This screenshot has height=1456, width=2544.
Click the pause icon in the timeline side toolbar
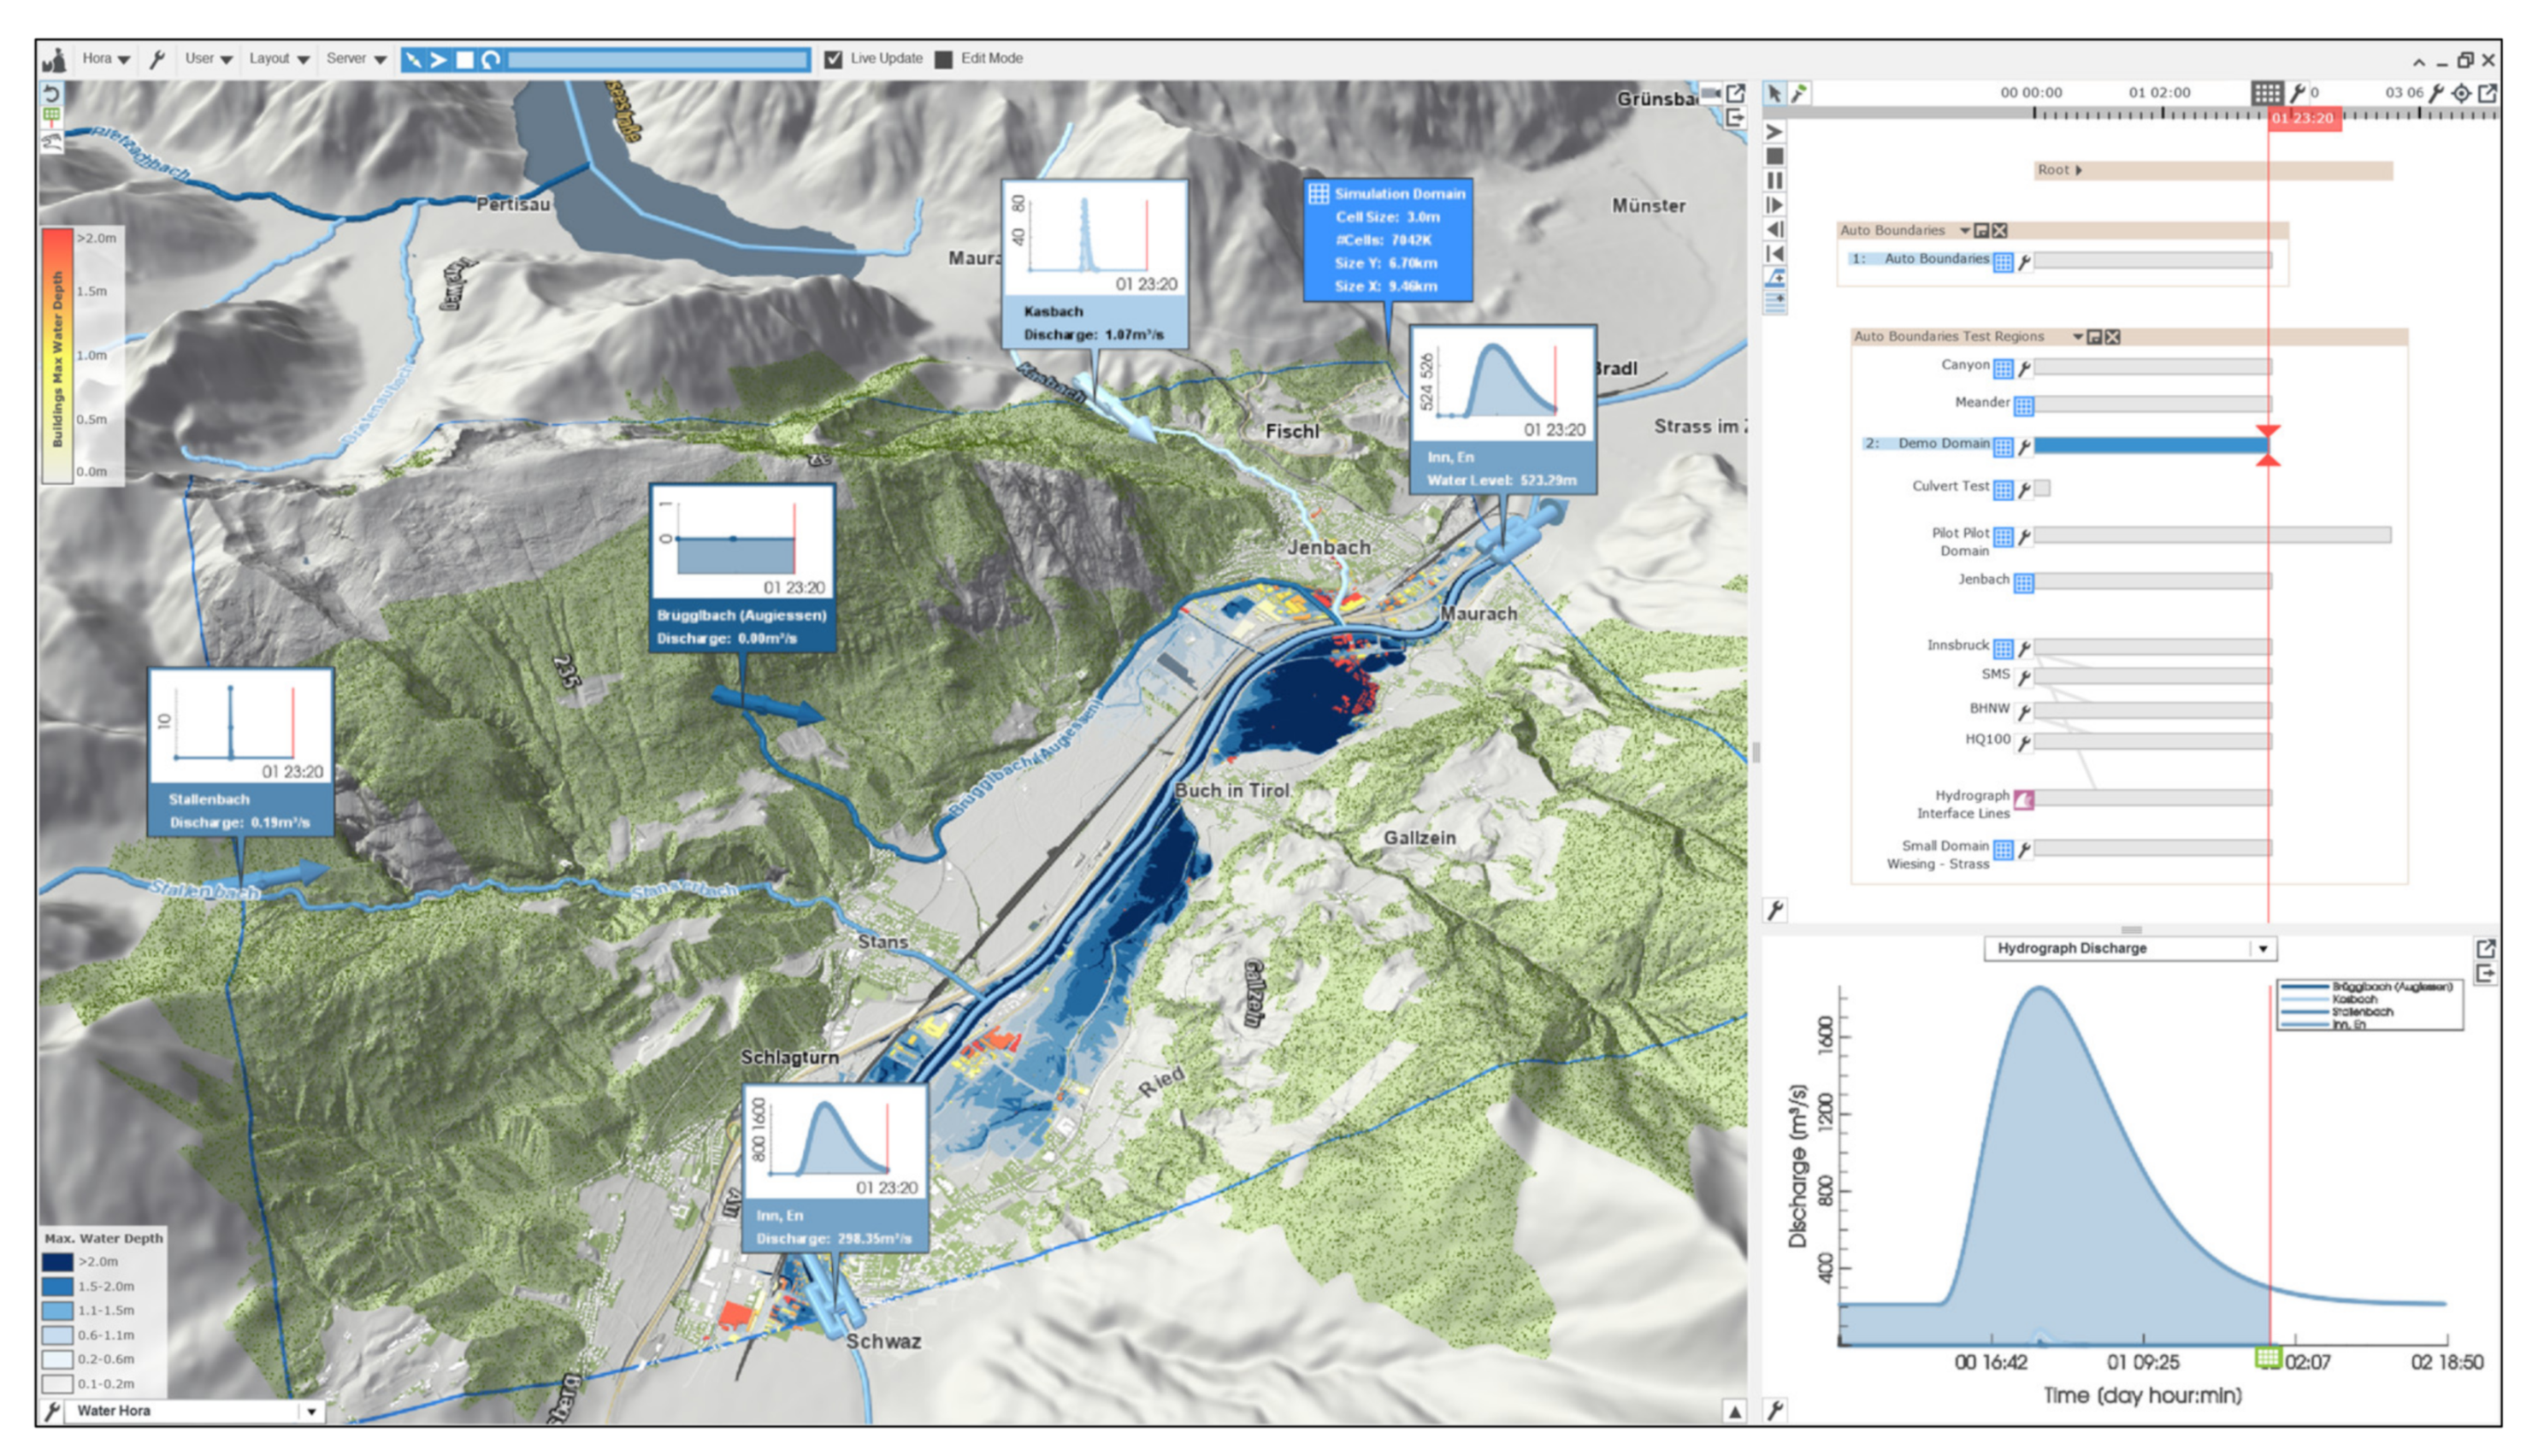[1775, 181]
